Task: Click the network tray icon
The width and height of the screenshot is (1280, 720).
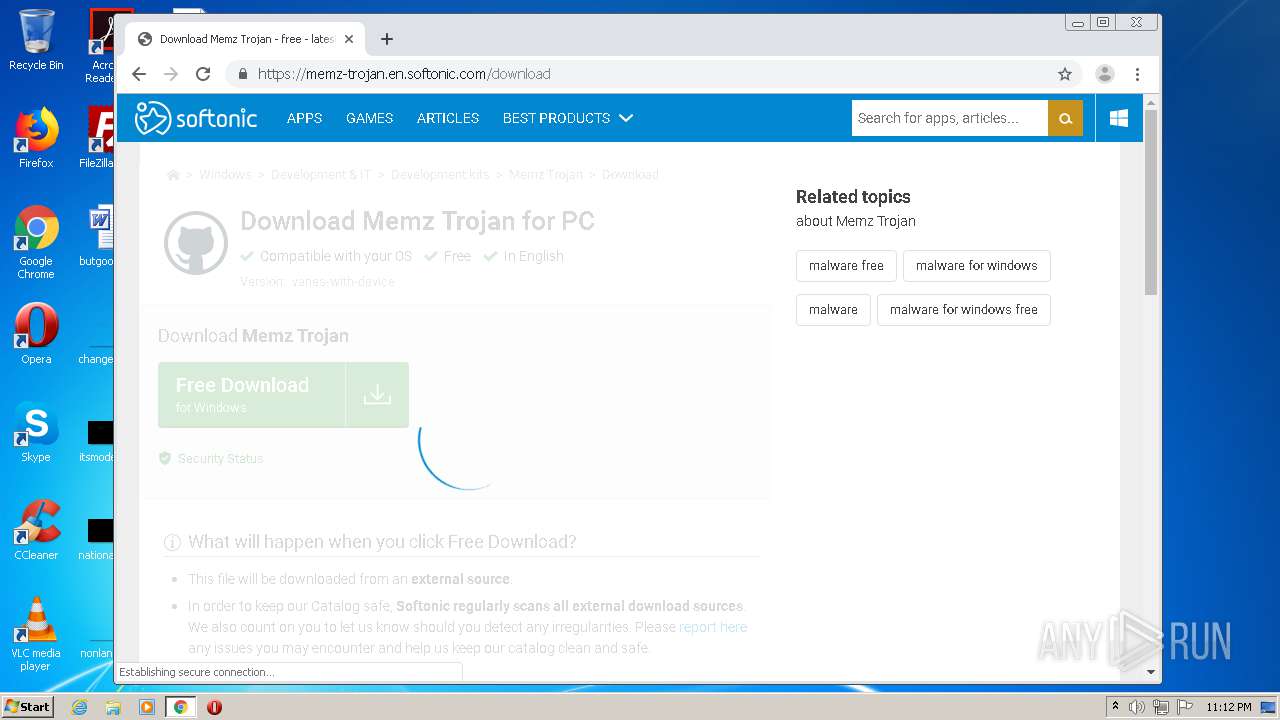Action: (1160, 707)
